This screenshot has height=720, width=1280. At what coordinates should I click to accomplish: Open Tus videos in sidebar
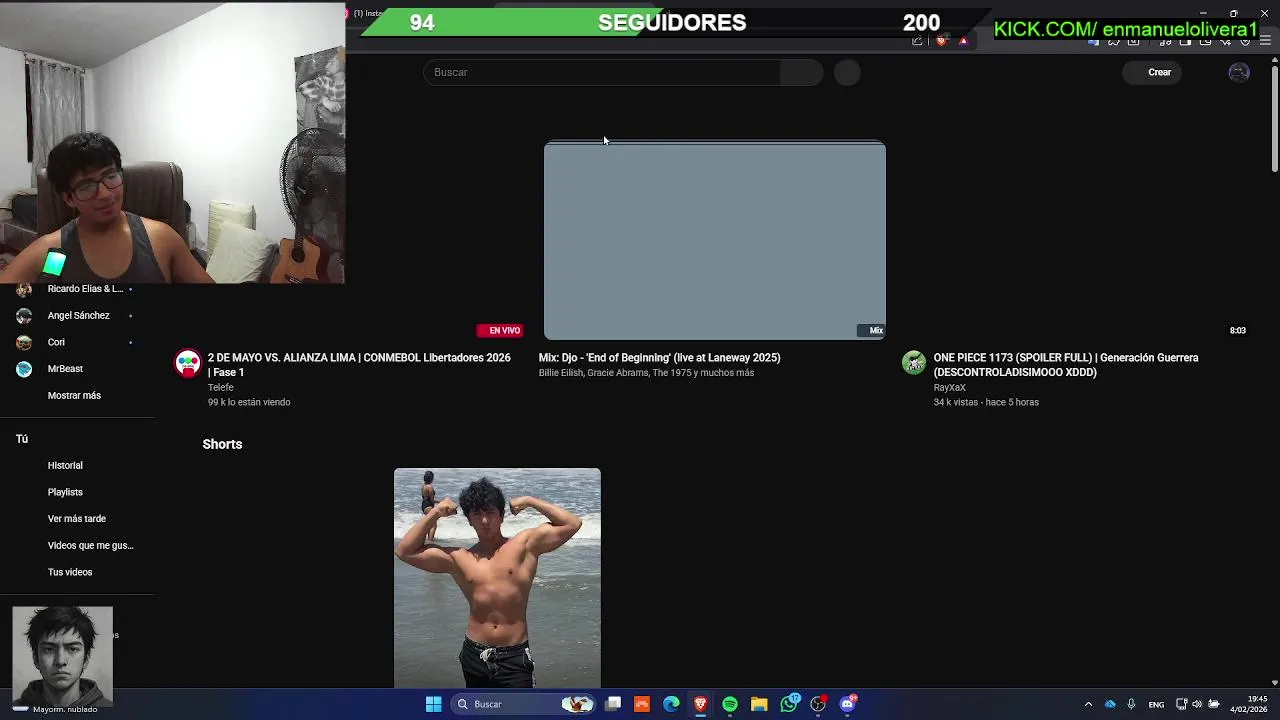70,572
